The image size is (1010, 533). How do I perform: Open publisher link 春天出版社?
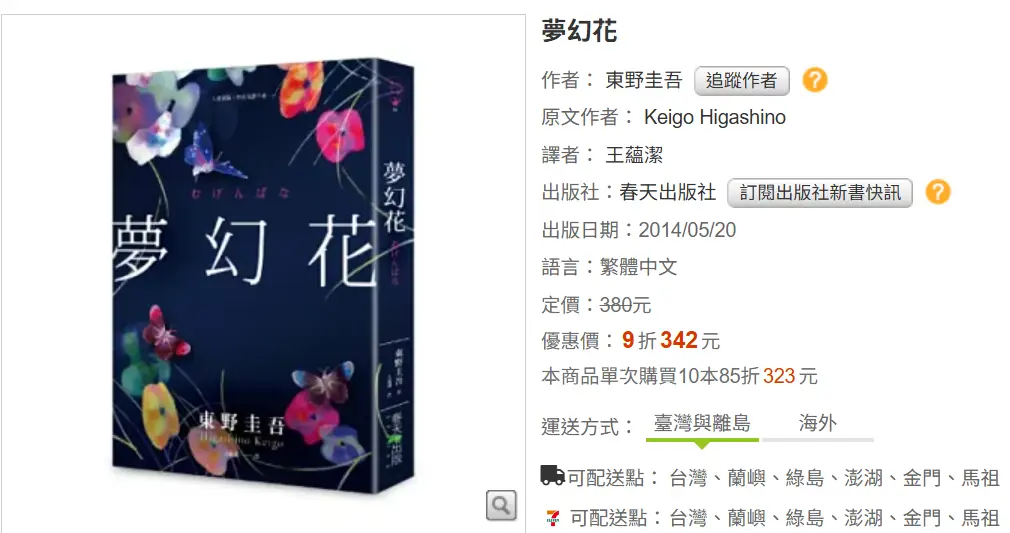click(x=667, y=192)
